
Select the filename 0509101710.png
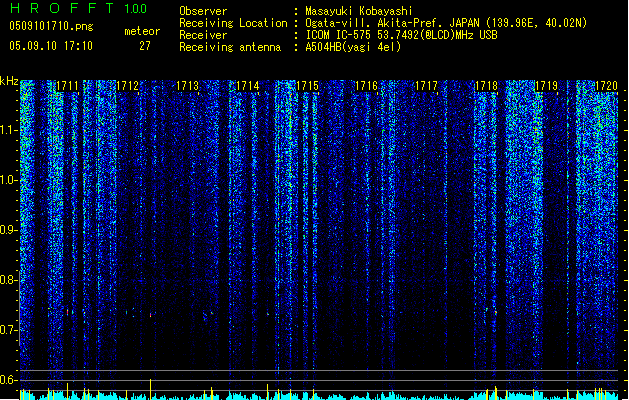tap(51, 27)
